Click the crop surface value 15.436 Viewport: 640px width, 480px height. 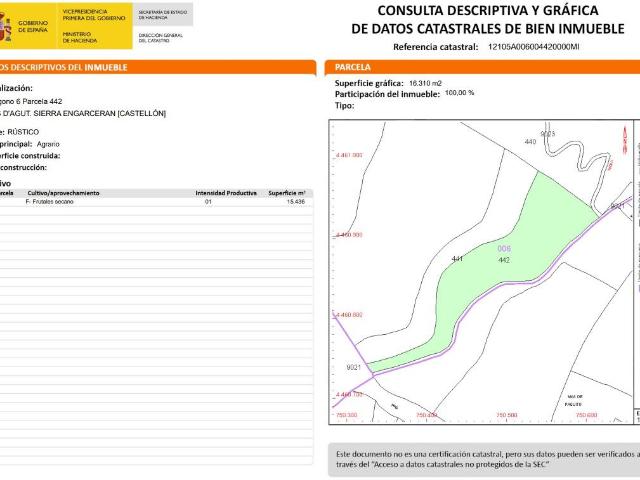[x=296, y=202]
